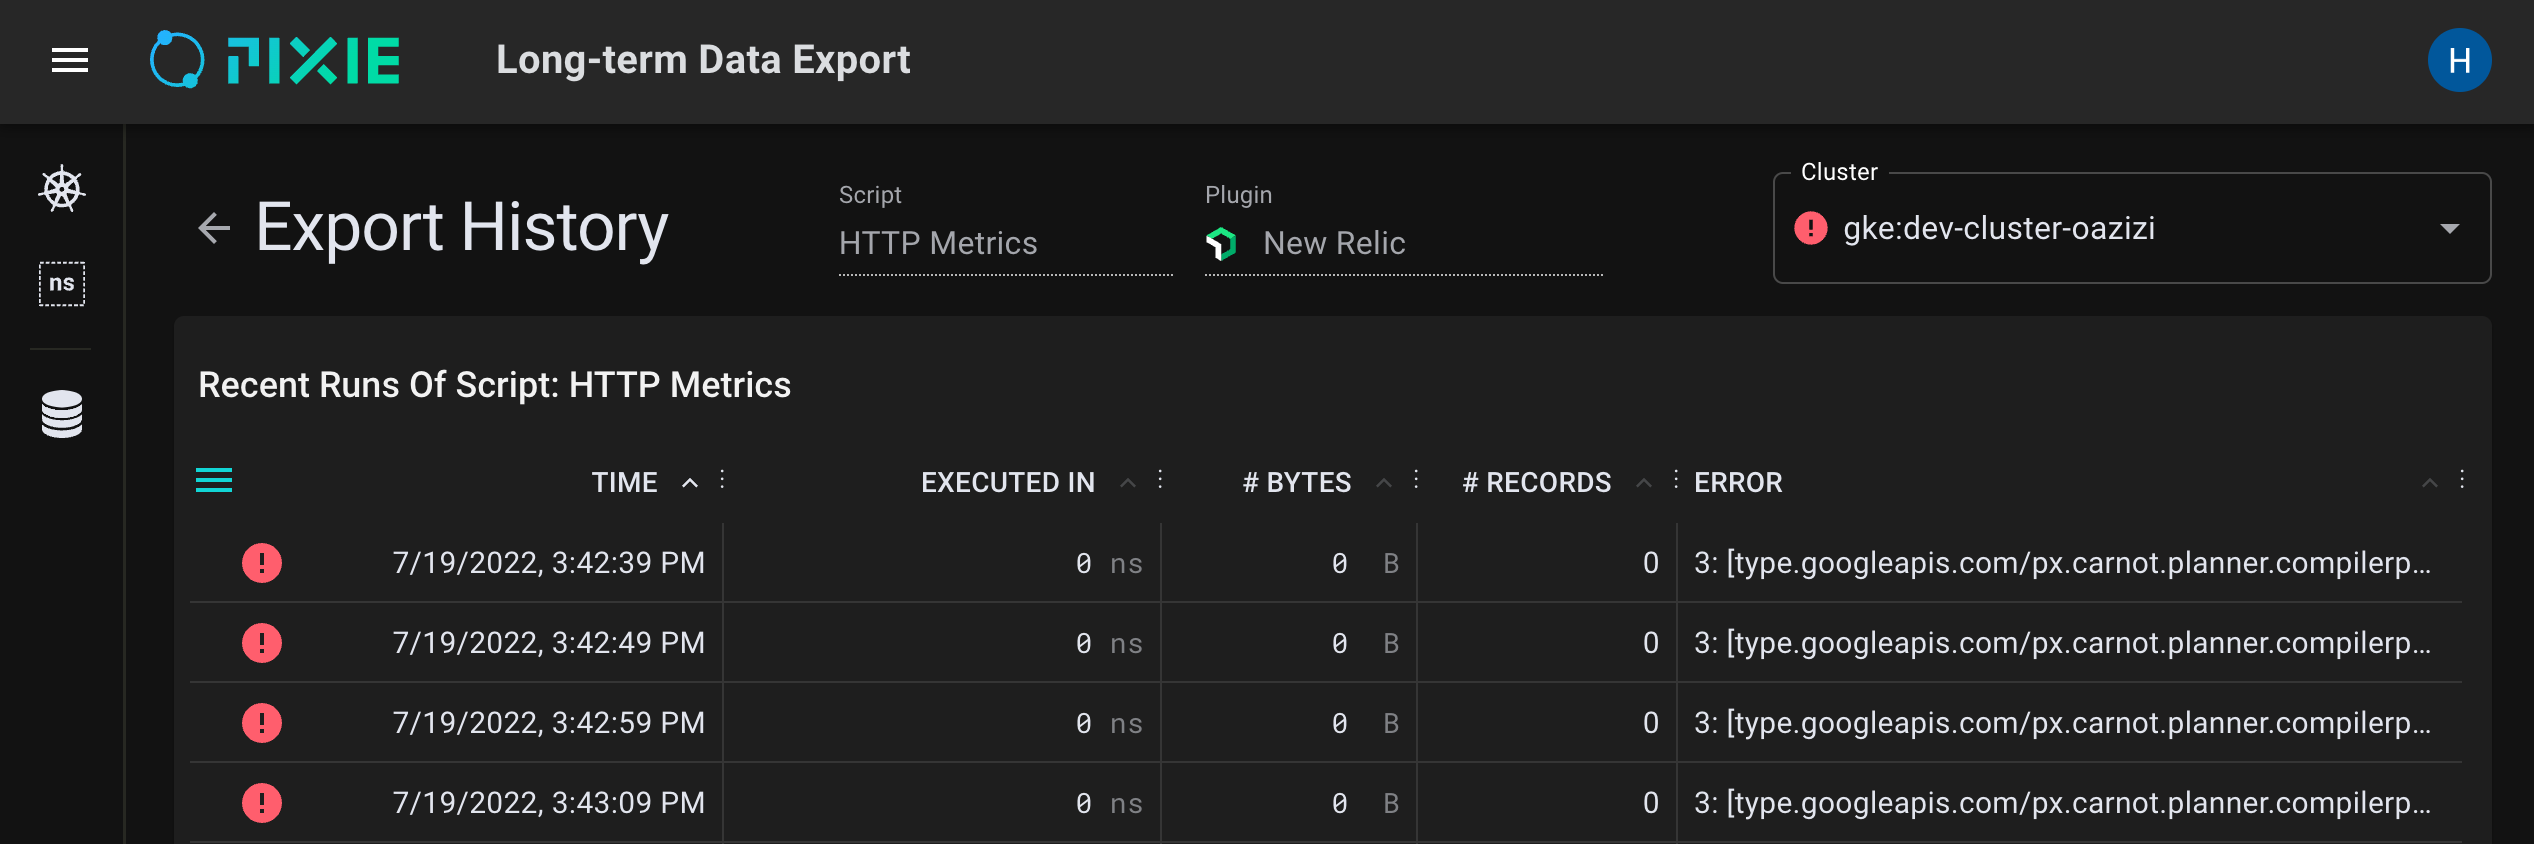Image resolution: width=2534 pixels, height=844 pixels.
Task: Open the Kubernetes cluster sidebar icon
Action: tap(62, 189)
